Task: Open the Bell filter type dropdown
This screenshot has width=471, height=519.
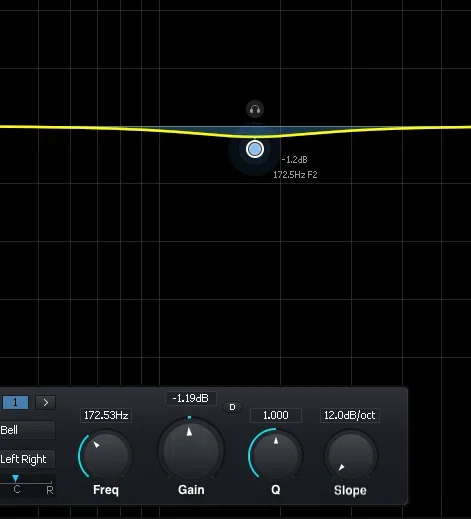Action: 27,430
